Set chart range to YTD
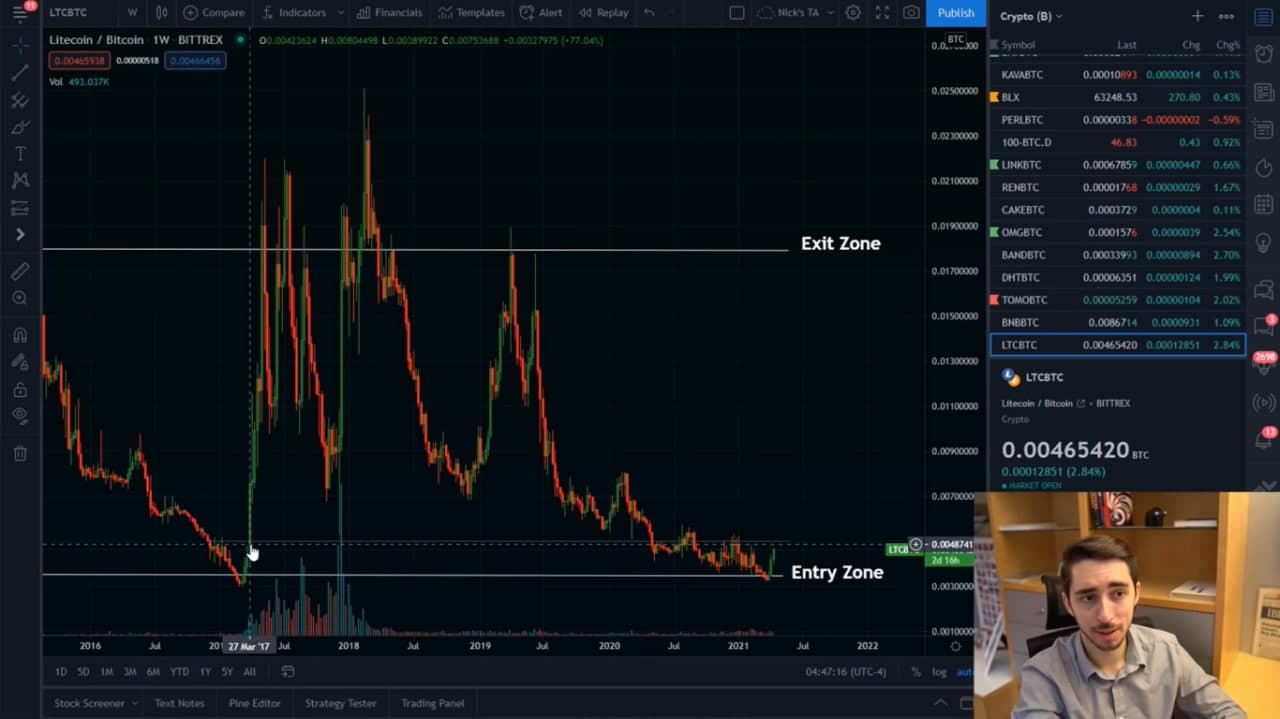The width and height of the screenshot is (1280, 719). tap(179, 672)
